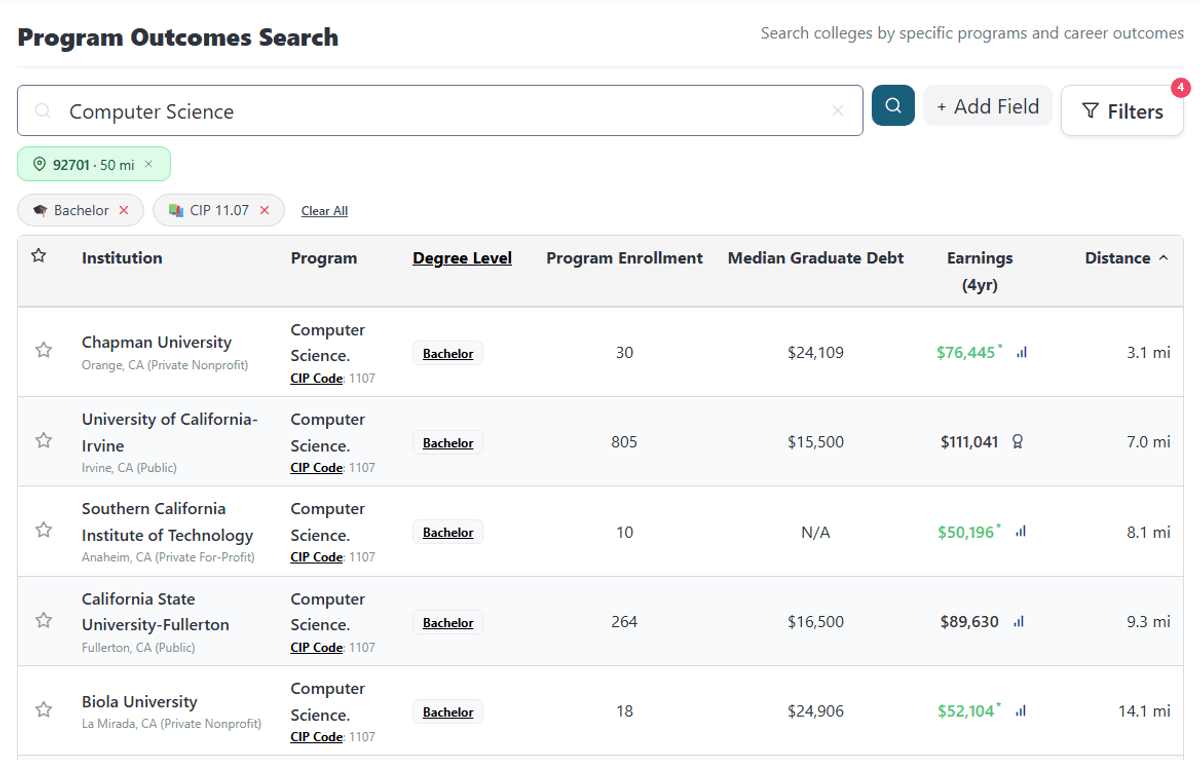The height and width of the screenshot is (760, 1200).
Task: Focus the Computer Science search field
Action: [440, 111]
